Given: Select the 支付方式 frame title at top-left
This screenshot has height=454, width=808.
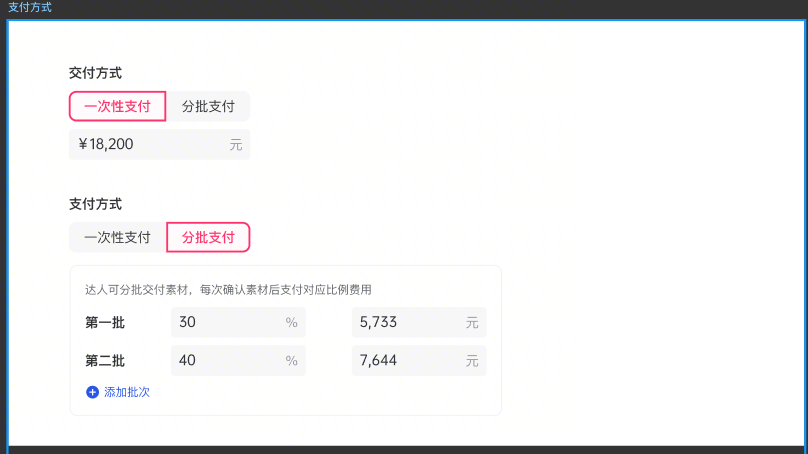Looking at the screenshot, I should coord(30,7).
